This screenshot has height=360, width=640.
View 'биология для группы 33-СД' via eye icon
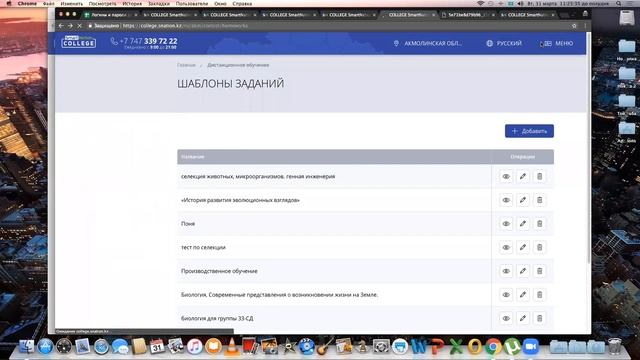[x=506, y=319]
